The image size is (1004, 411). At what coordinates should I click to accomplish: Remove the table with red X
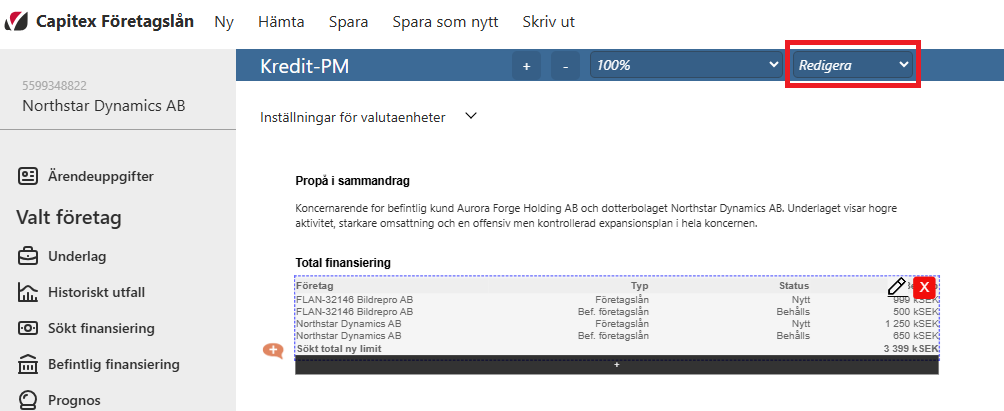pyautogui.click(x=925, y=286)
